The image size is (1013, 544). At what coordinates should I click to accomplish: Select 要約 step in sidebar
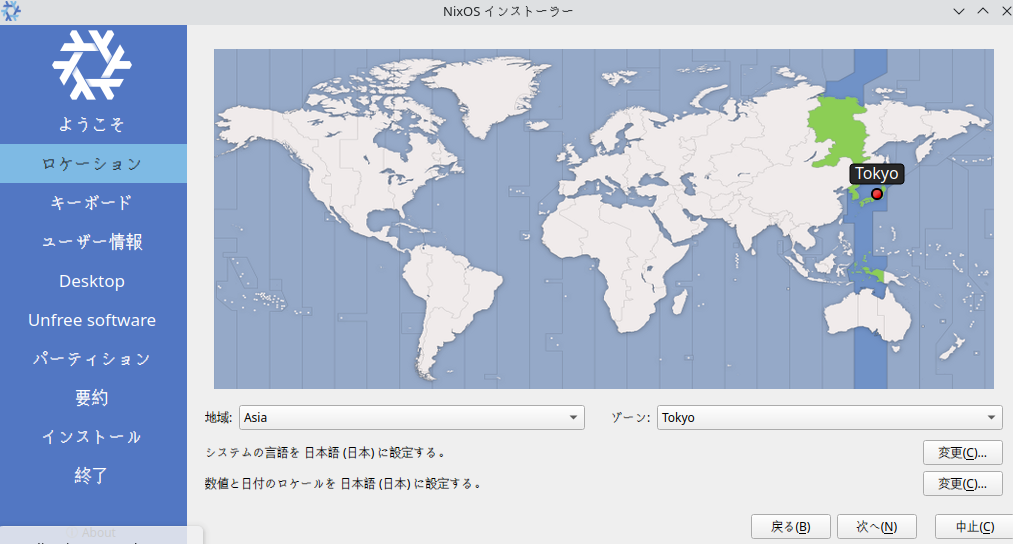coord(93,398)
